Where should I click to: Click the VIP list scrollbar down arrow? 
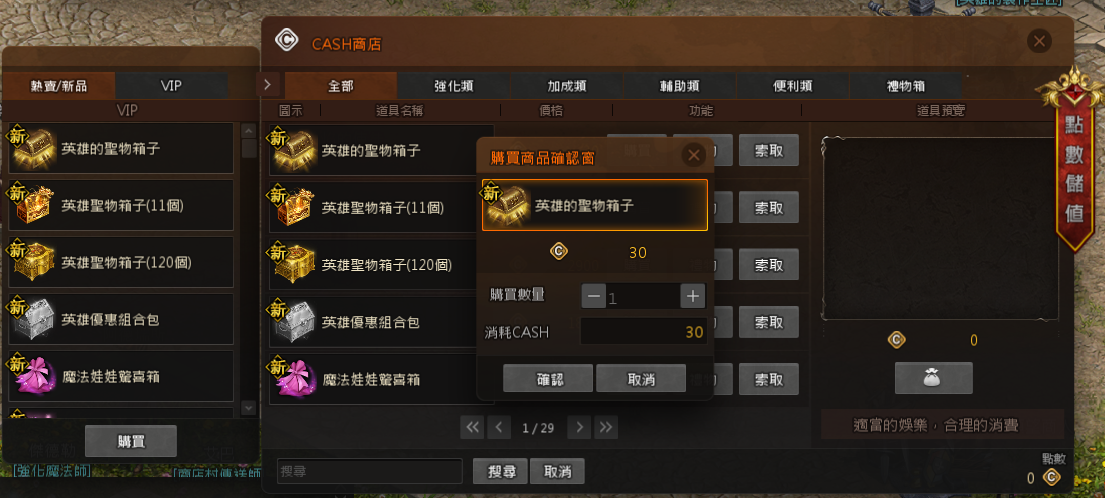pos(248,407)
